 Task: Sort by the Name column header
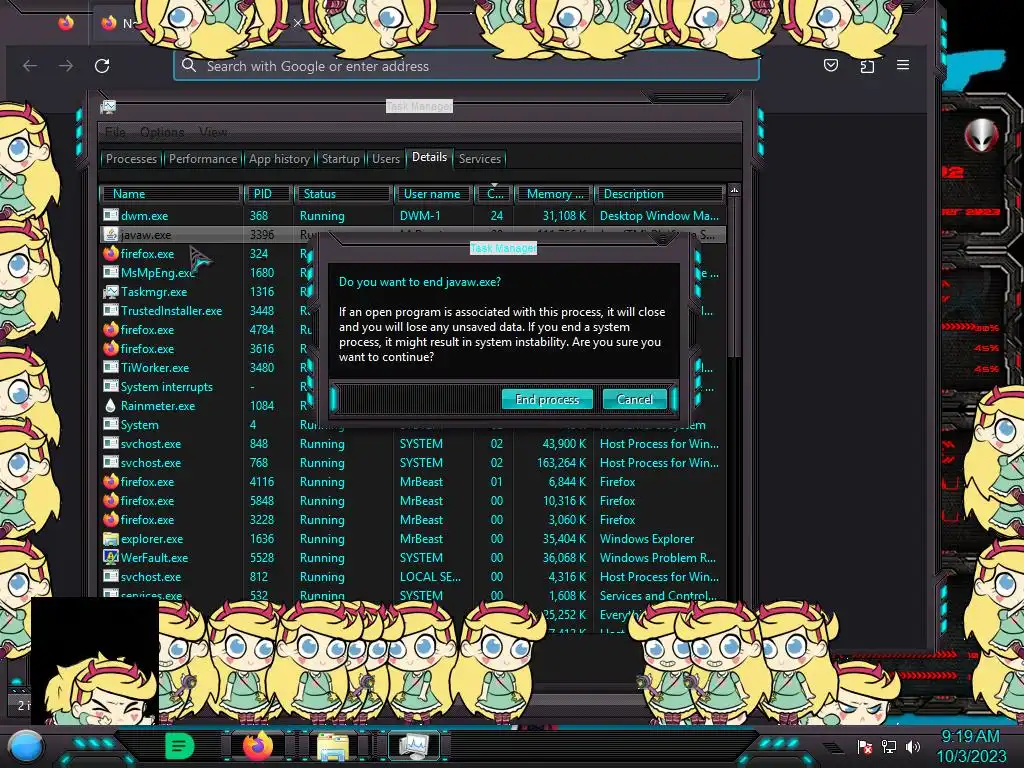pos(171,194)
